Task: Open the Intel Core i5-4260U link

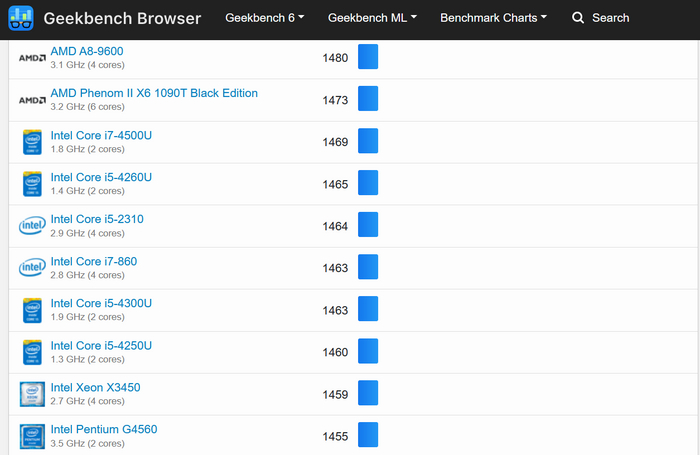Action: [x=101, y=177]
